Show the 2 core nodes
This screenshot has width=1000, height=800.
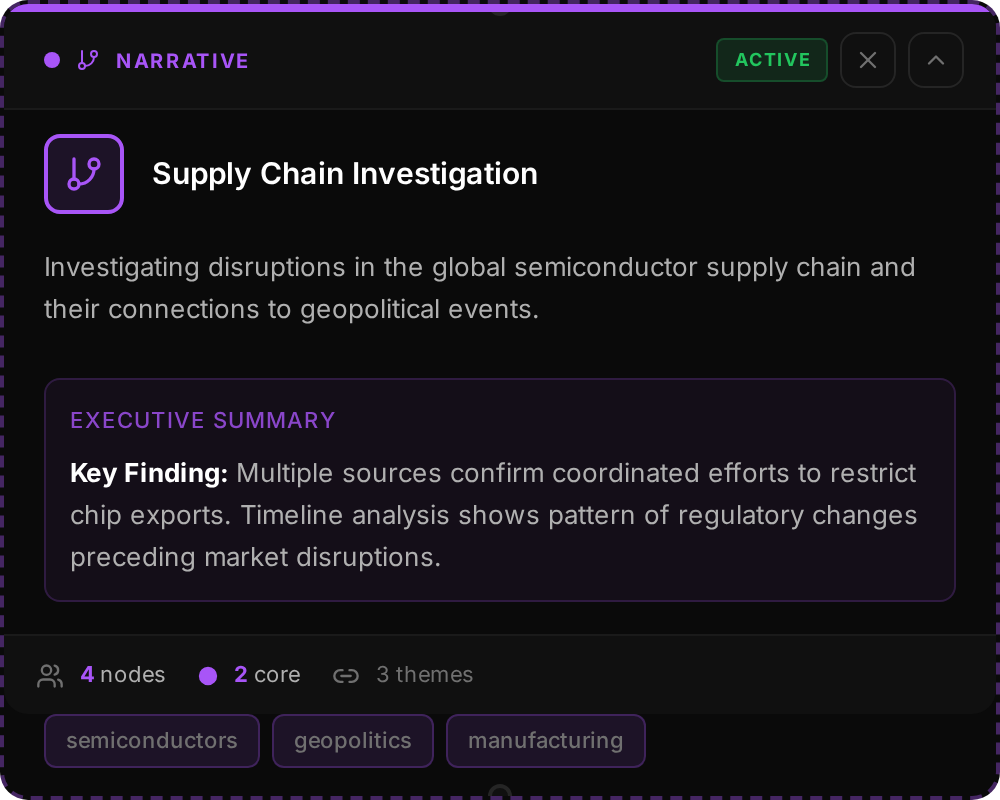267,675
